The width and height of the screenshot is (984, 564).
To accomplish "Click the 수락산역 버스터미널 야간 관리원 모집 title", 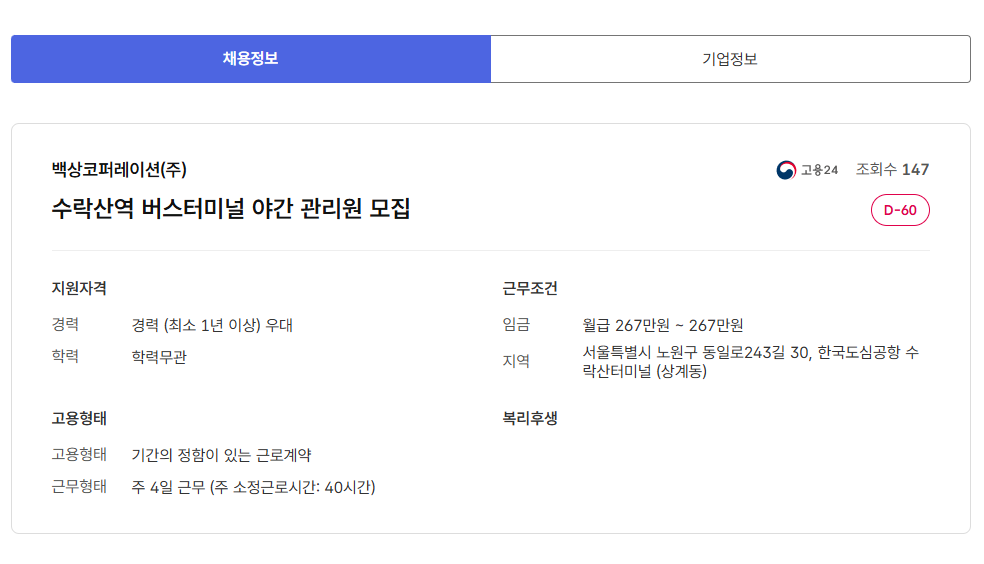I will pos(231,209).
